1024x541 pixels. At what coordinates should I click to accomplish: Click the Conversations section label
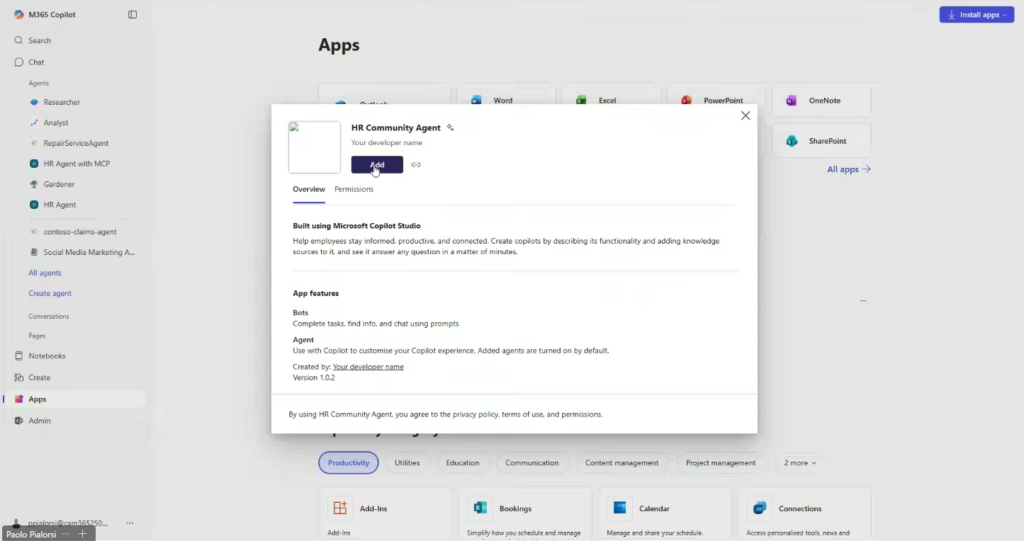tap(48, 316)
